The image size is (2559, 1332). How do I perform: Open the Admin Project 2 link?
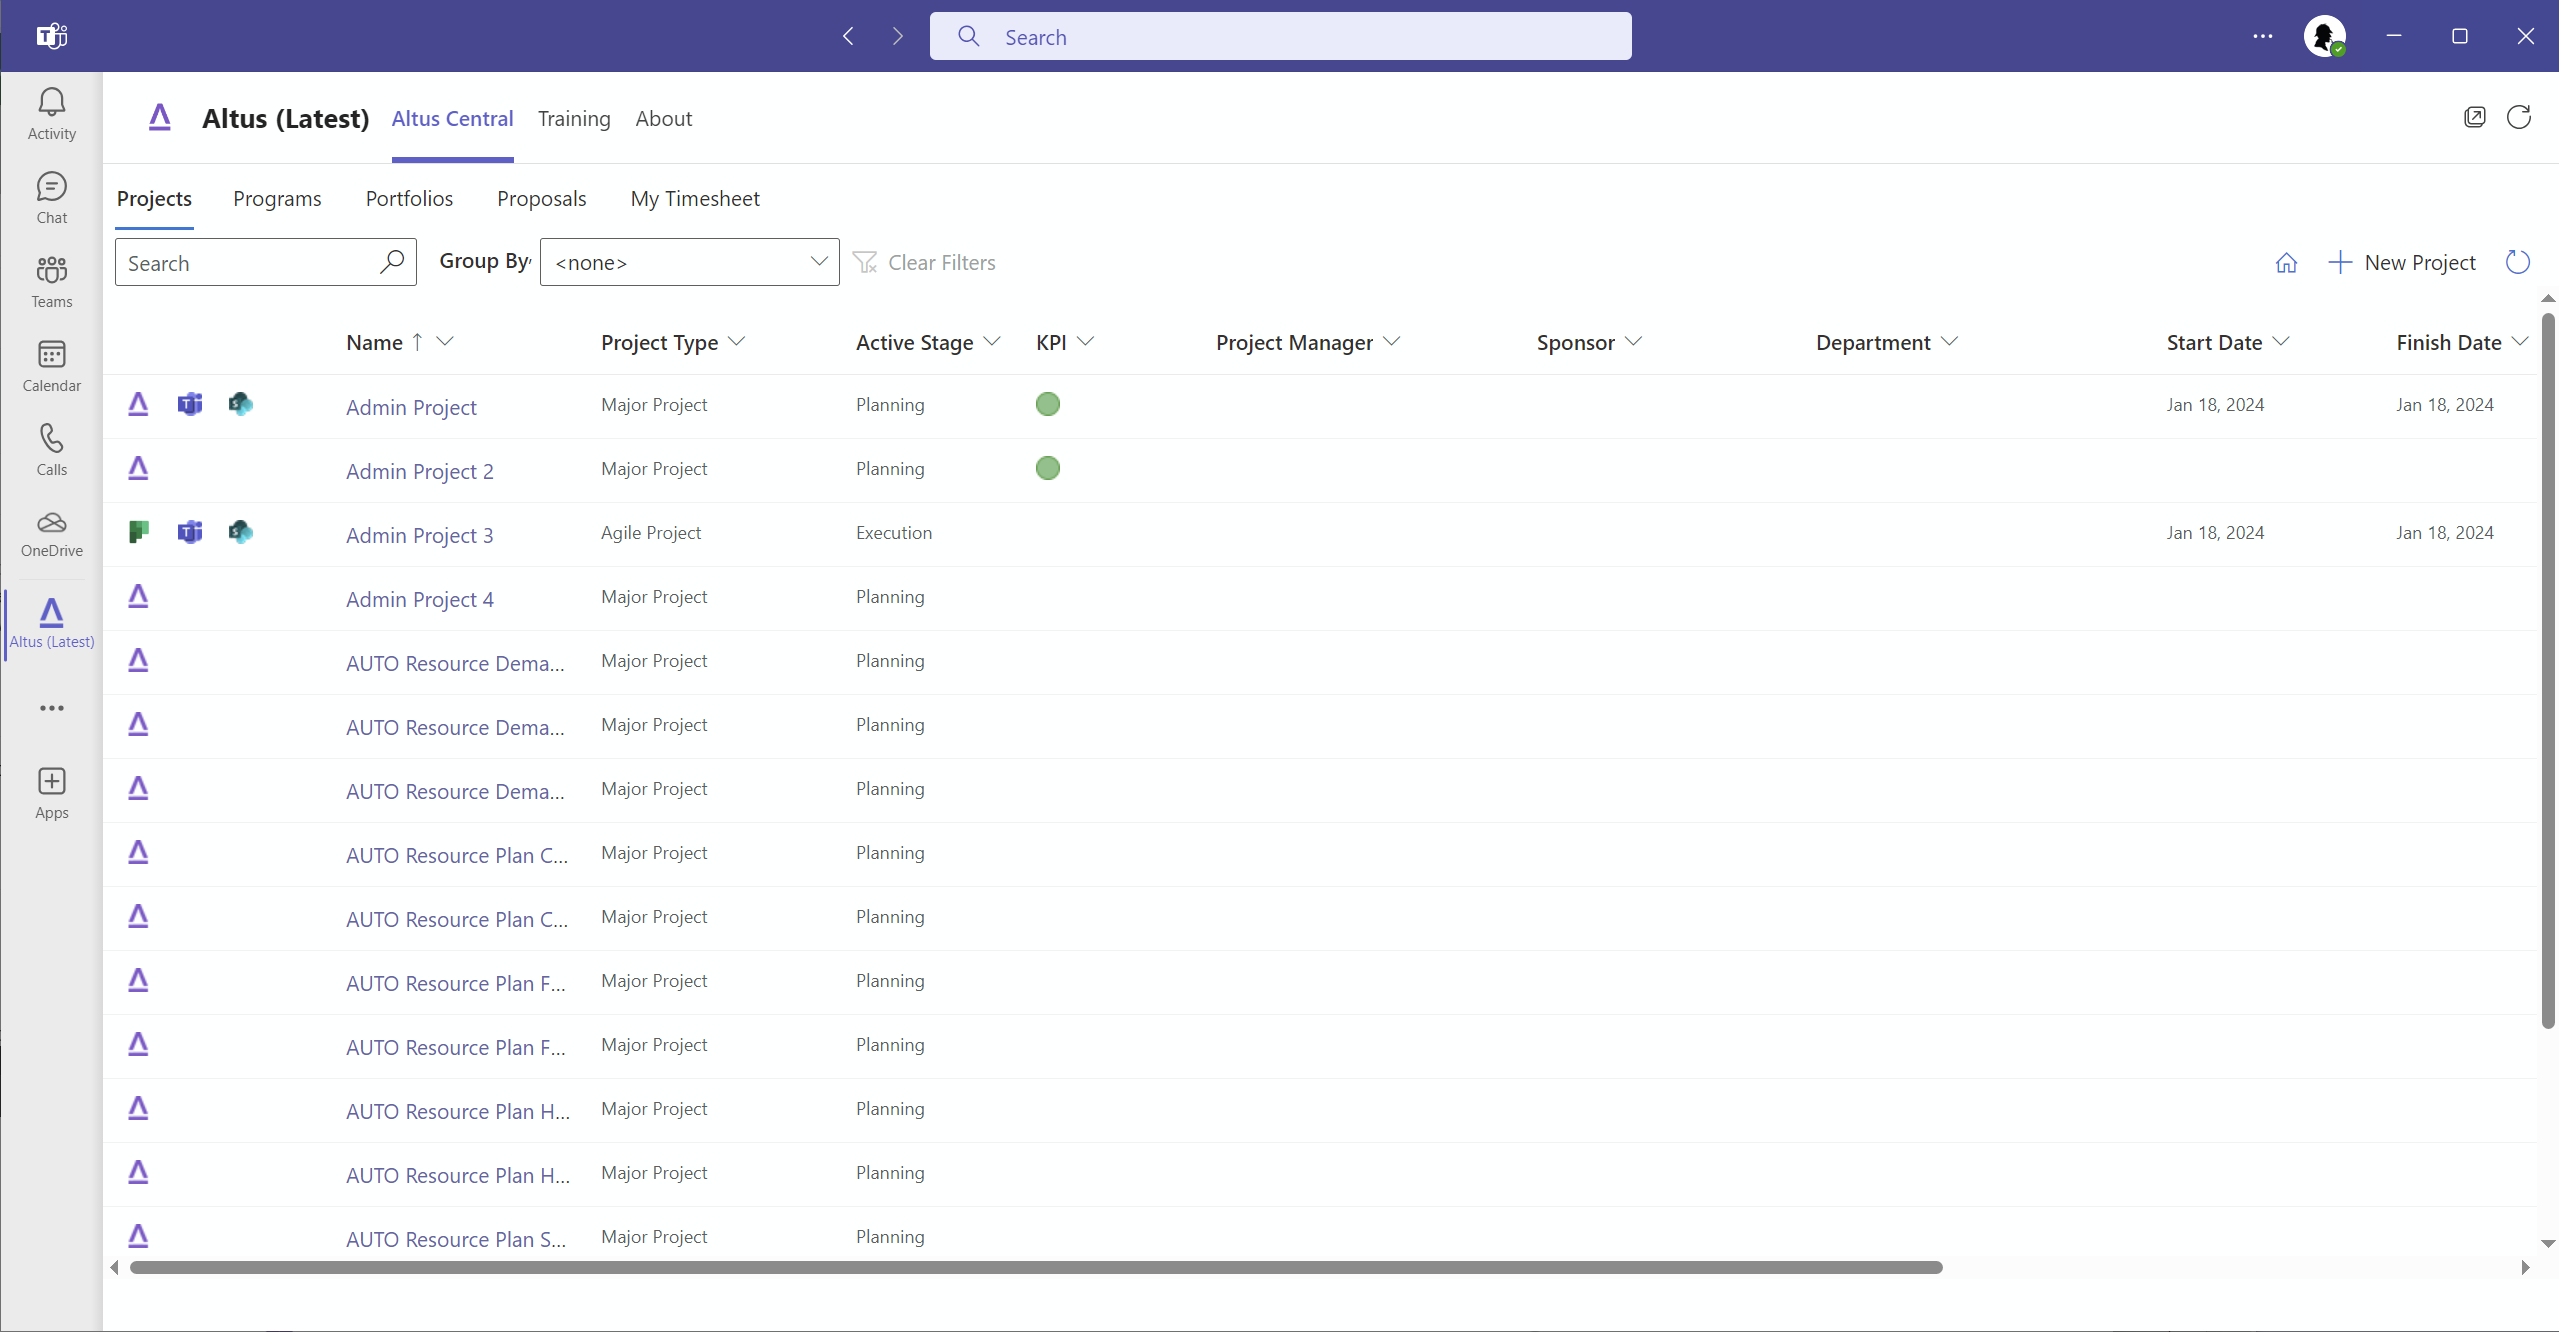(420, 472)
